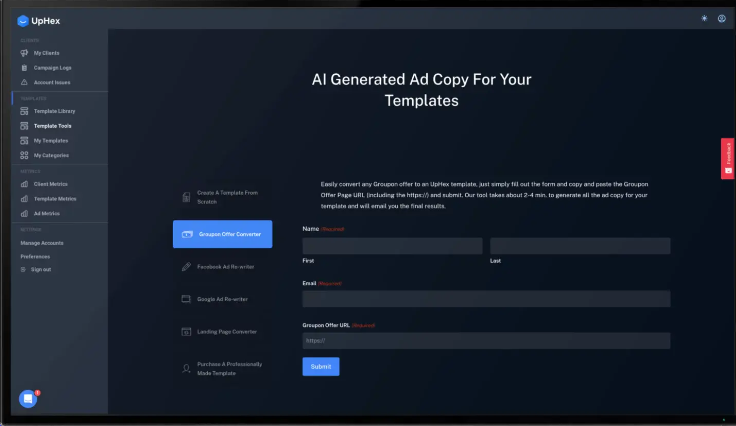View Ad Metrics
The image size is (736, 426).
point(46,213)
